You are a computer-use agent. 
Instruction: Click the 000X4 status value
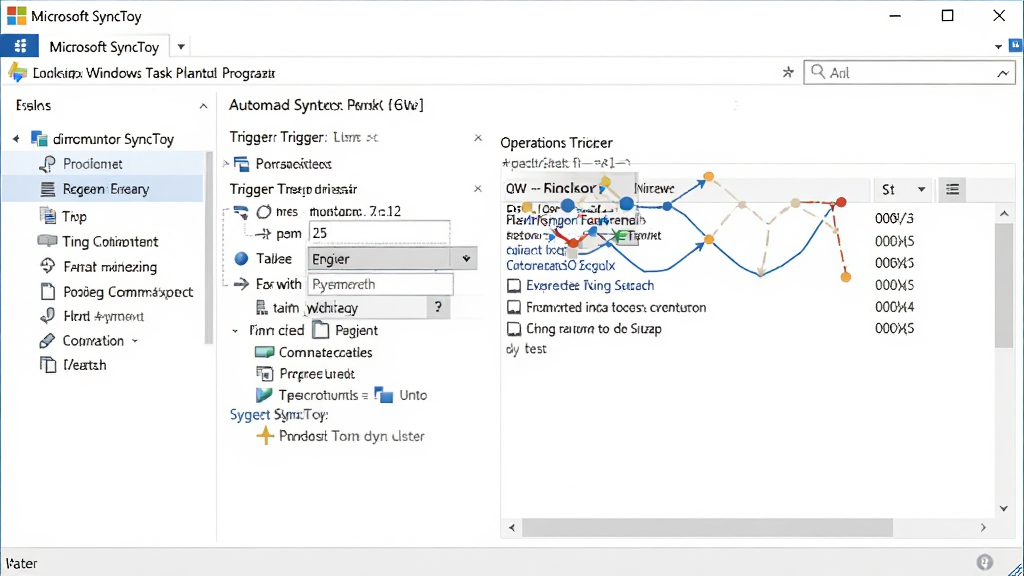(x=894, y=307)
